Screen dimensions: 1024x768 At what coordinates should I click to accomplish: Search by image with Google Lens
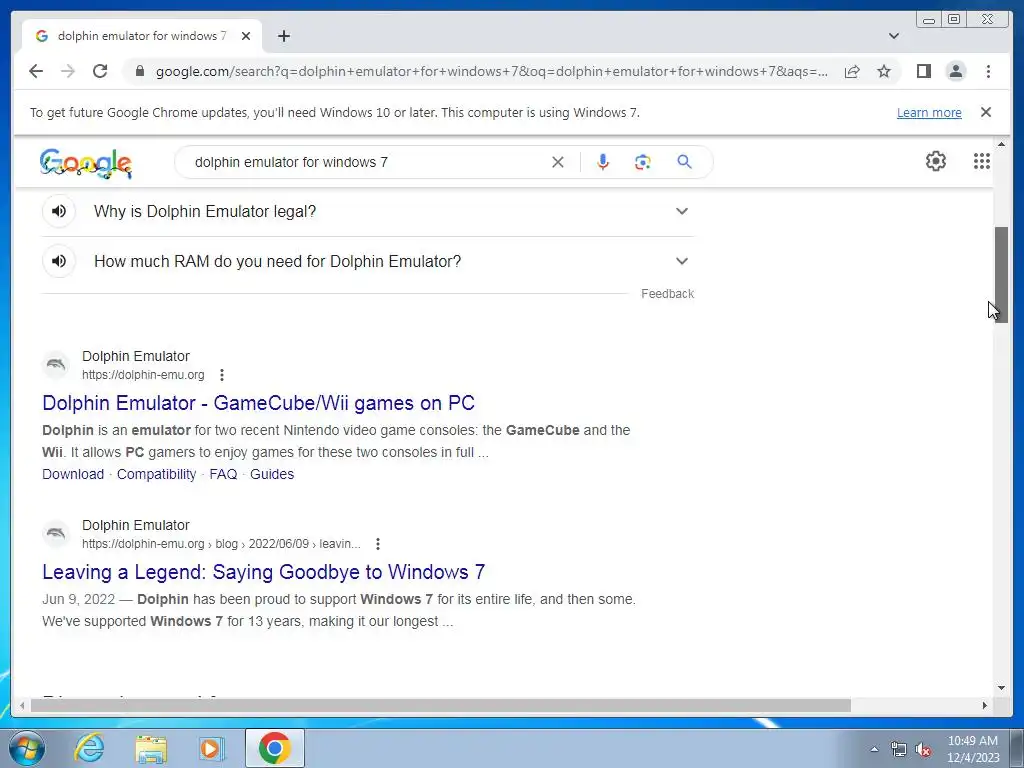[x=643, y=162]
